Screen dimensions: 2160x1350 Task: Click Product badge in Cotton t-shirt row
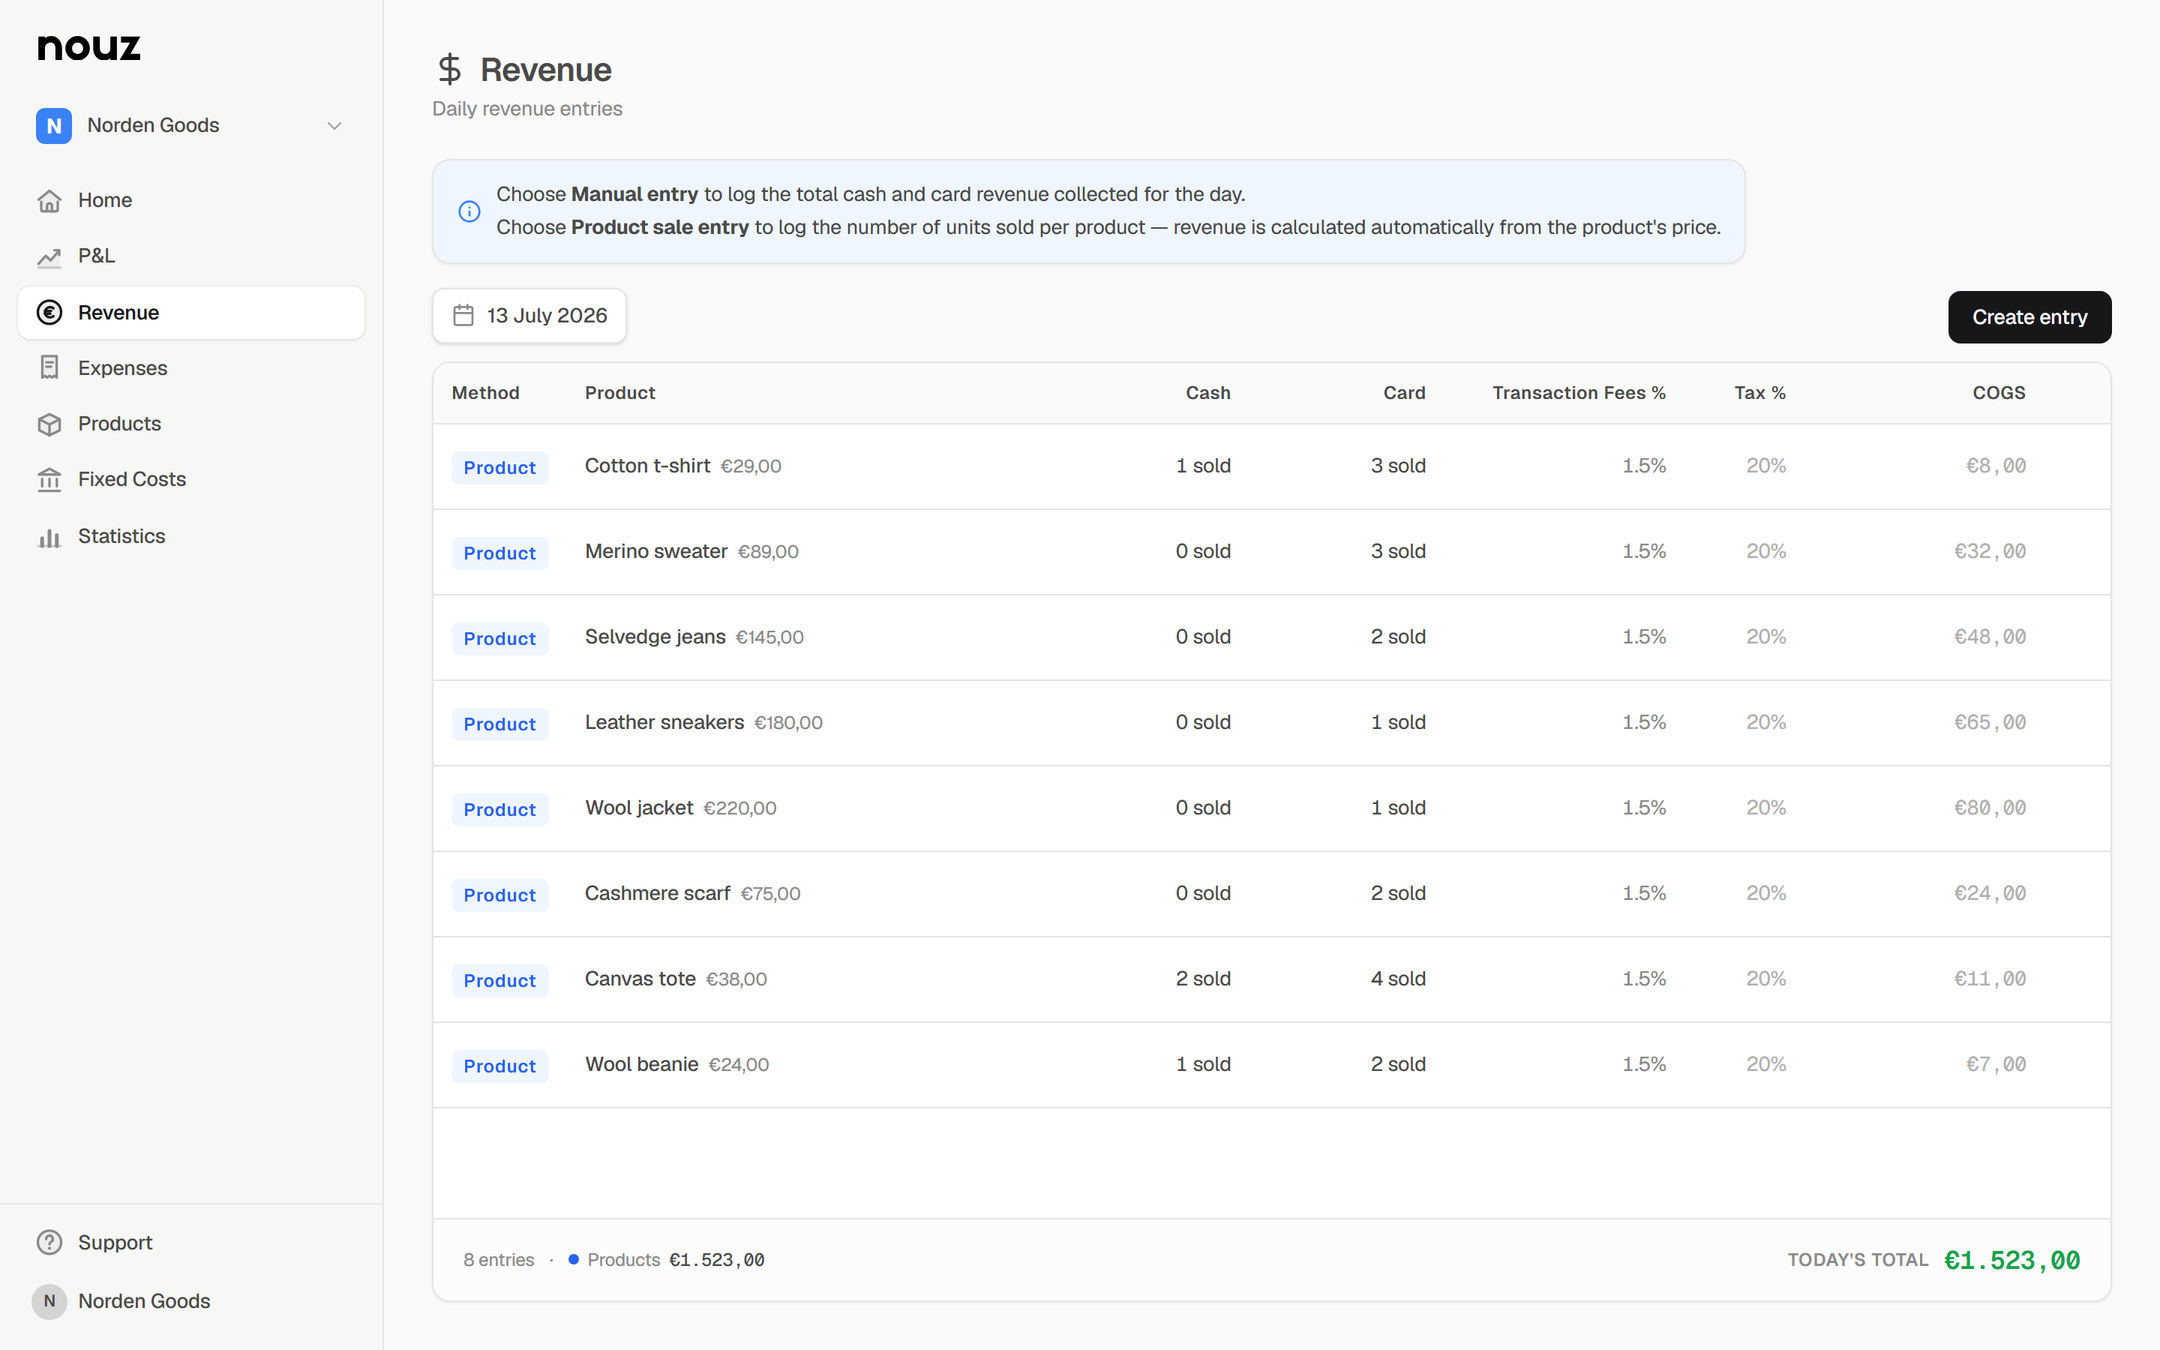(499, 467)
